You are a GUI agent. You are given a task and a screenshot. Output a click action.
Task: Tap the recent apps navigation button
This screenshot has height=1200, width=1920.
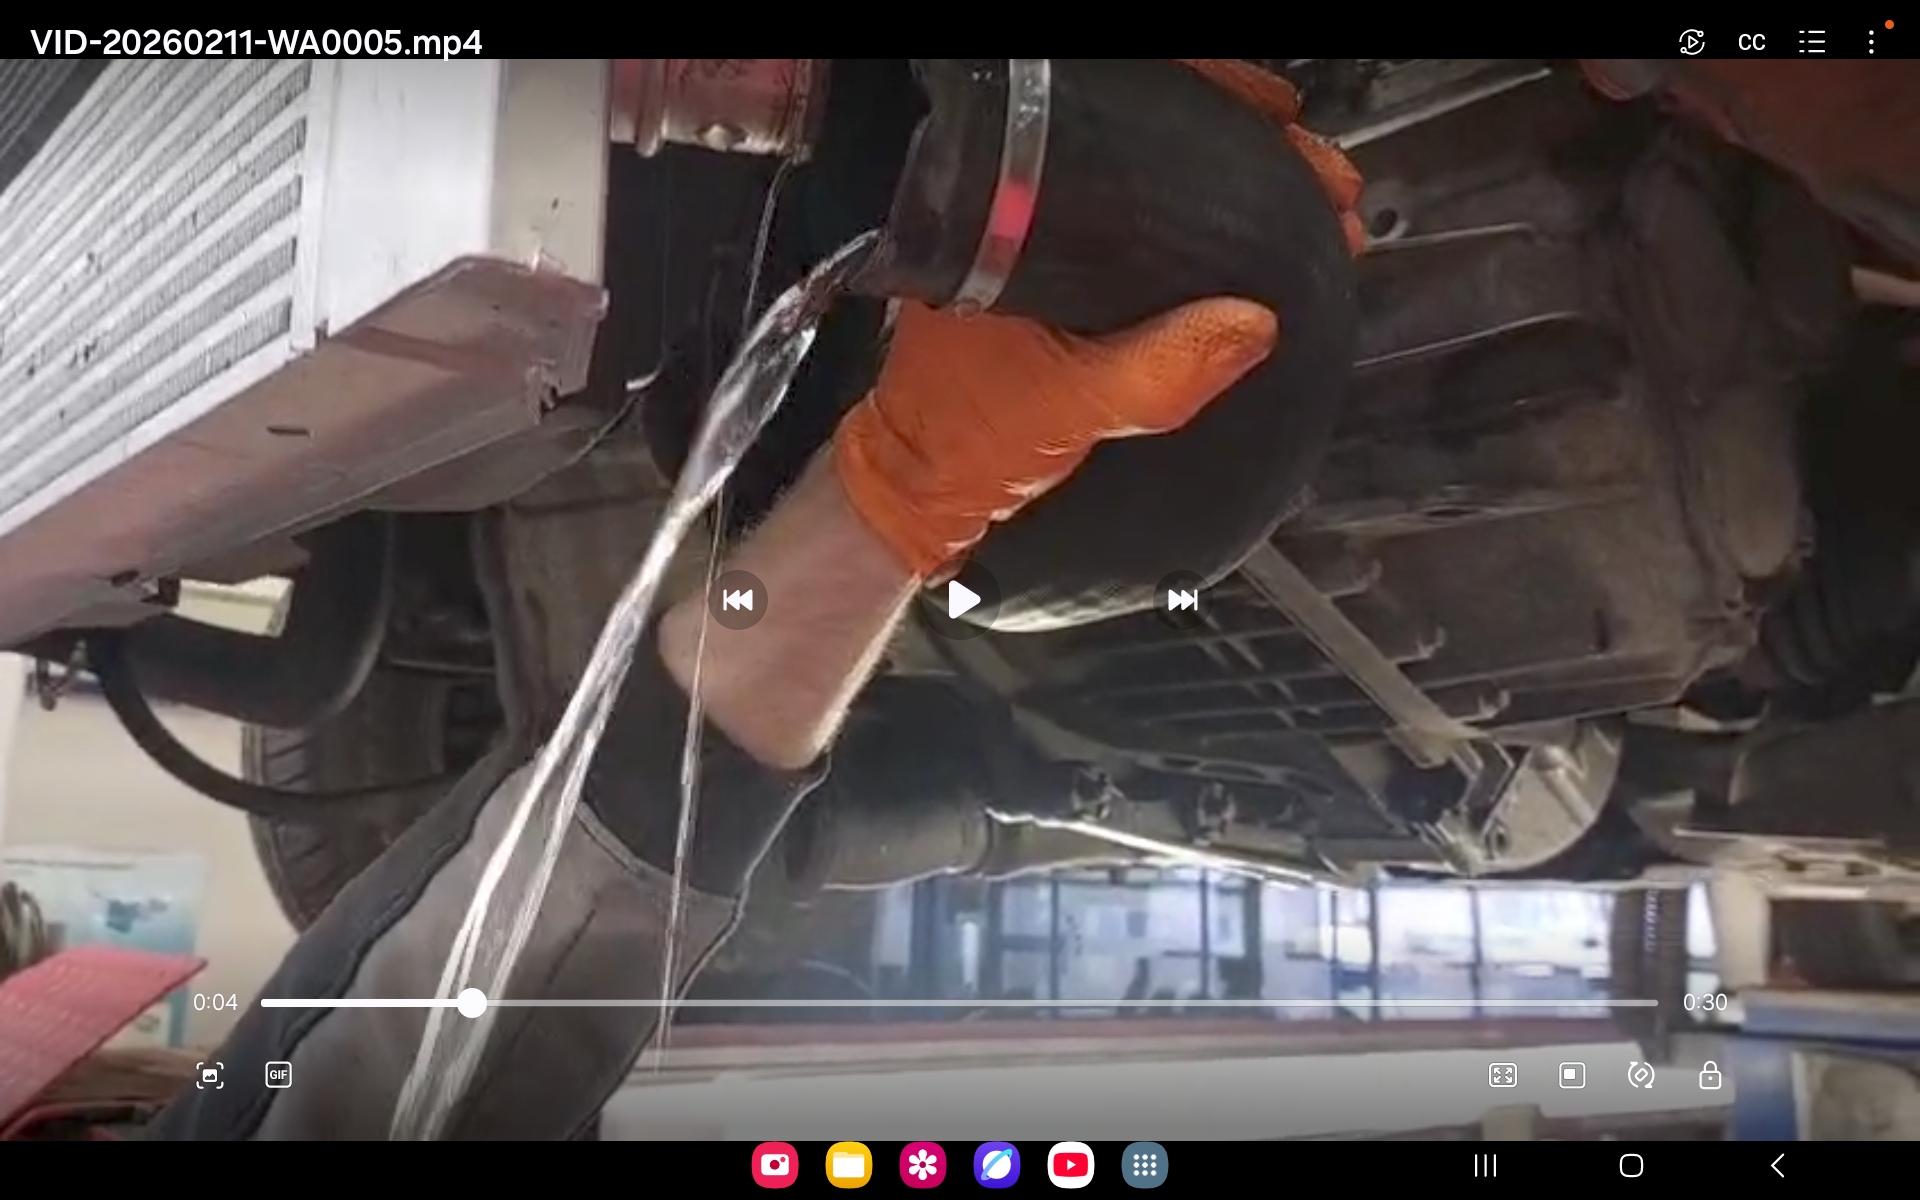point(1485,1165)
